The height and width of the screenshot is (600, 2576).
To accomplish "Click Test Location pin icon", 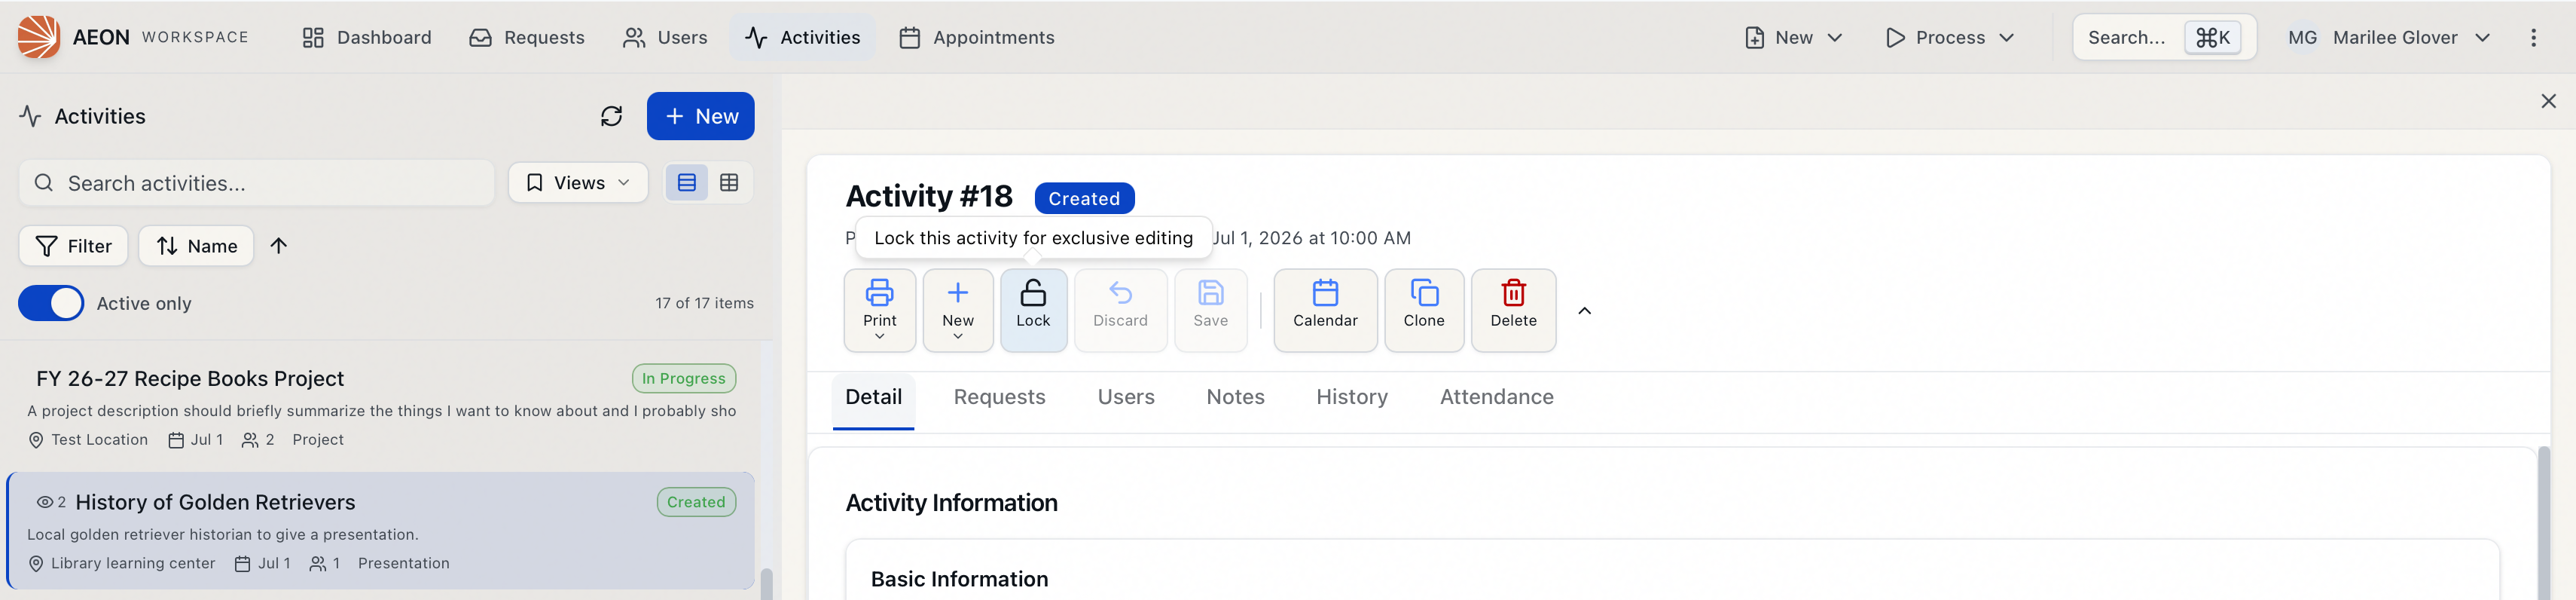I will pos(36,441).
